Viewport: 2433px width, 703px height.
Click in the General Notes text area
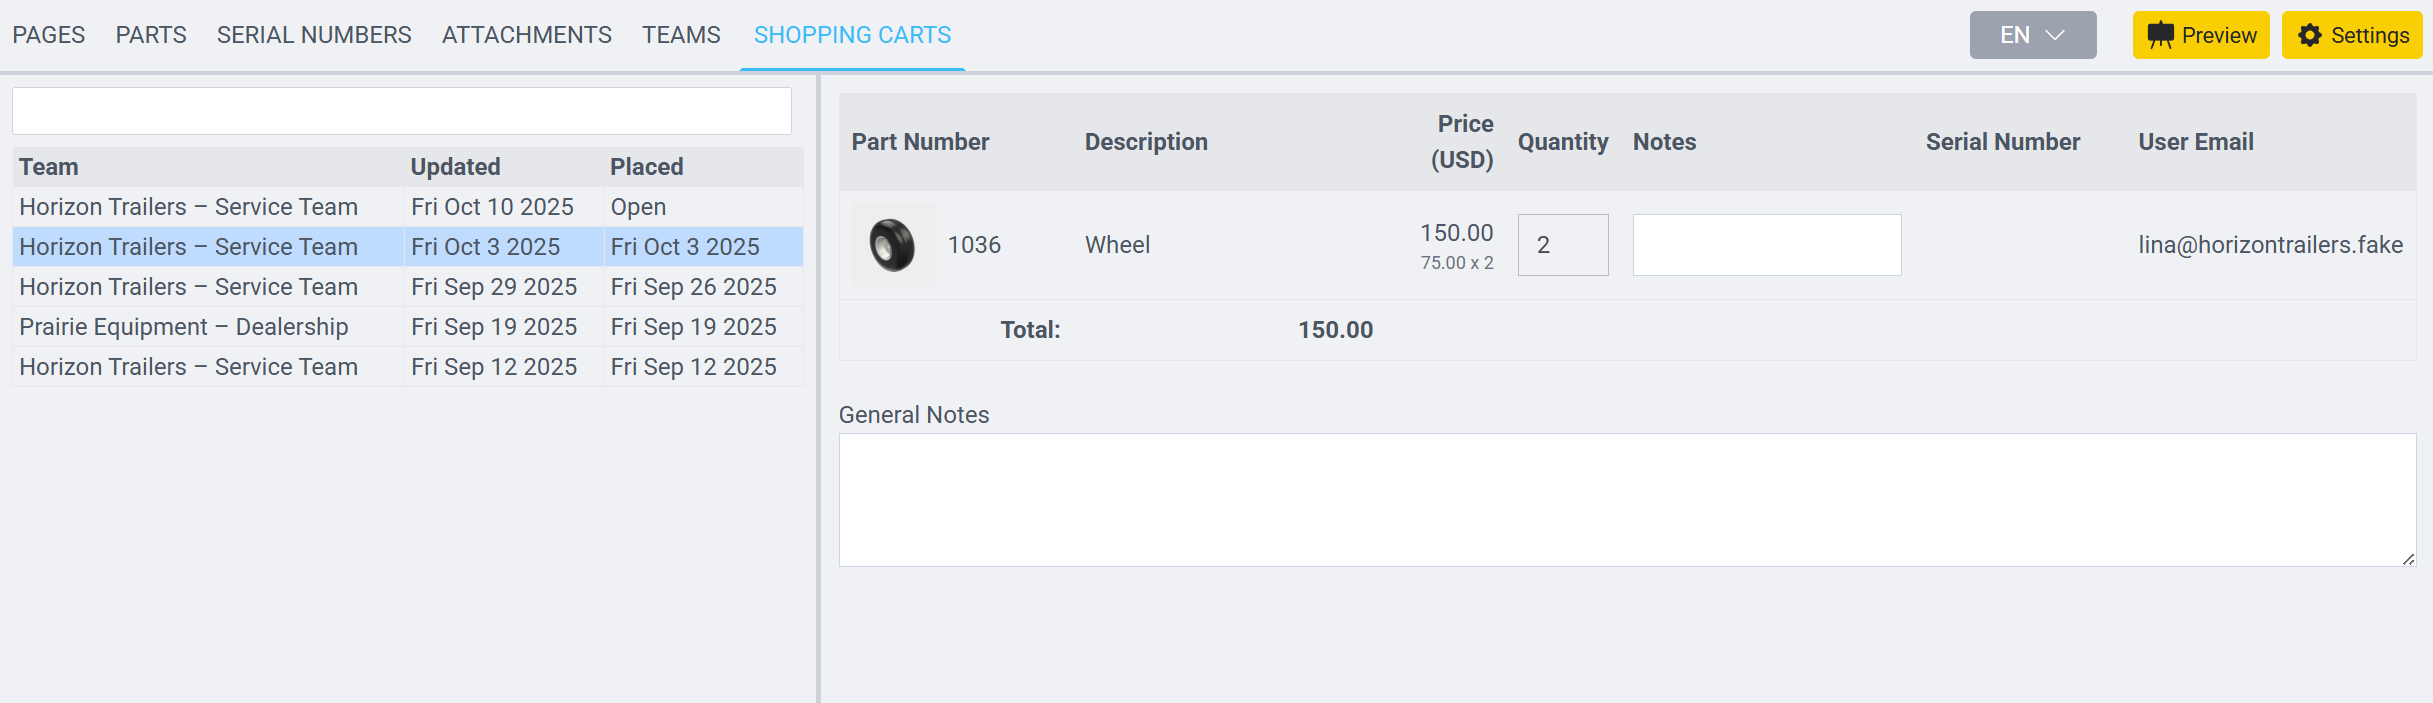click(1626, 499)
